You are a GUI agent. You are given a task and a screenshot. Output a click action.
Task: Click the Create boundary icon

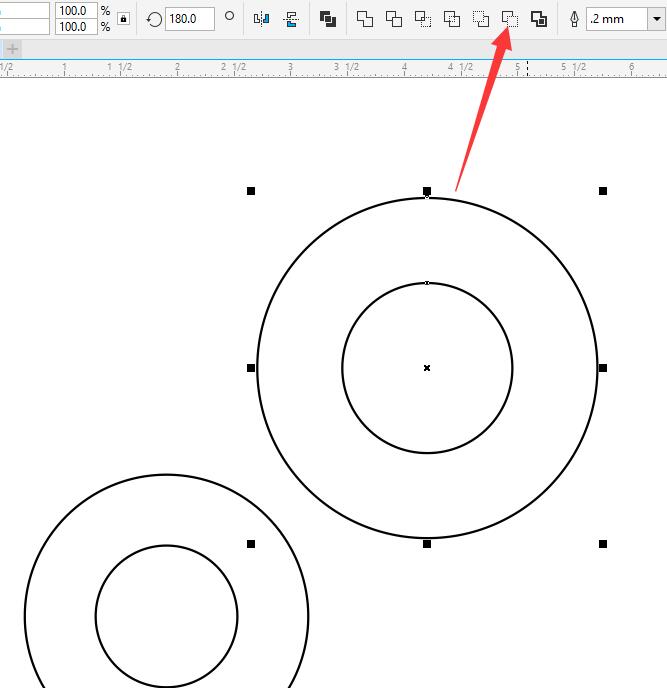pyautogui.click(x=539, y=18)
